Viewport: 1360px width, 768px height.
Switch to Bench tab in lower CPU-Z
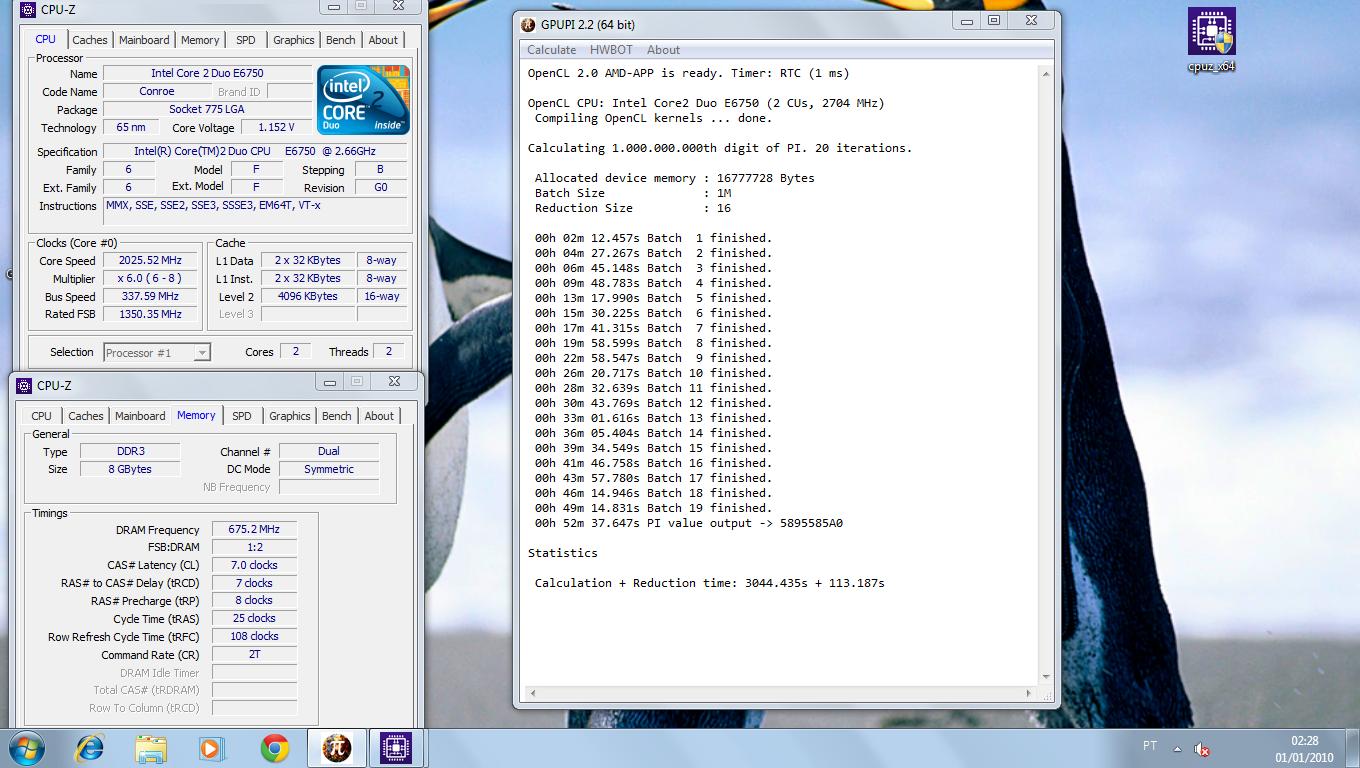(337, 416)
